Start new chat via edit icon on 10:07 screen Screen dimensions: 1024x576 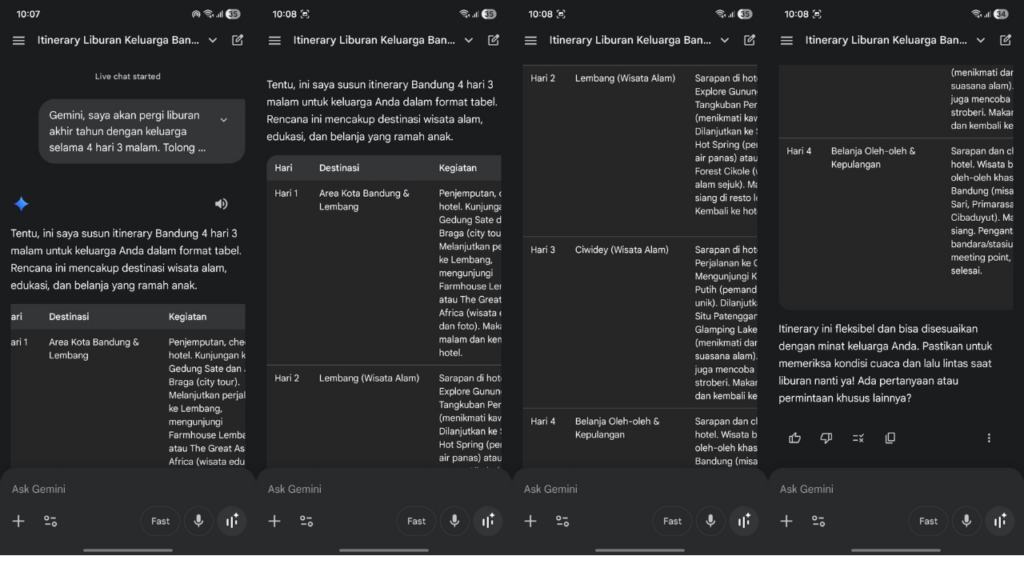pyautogui.click(x=238, y=41)
